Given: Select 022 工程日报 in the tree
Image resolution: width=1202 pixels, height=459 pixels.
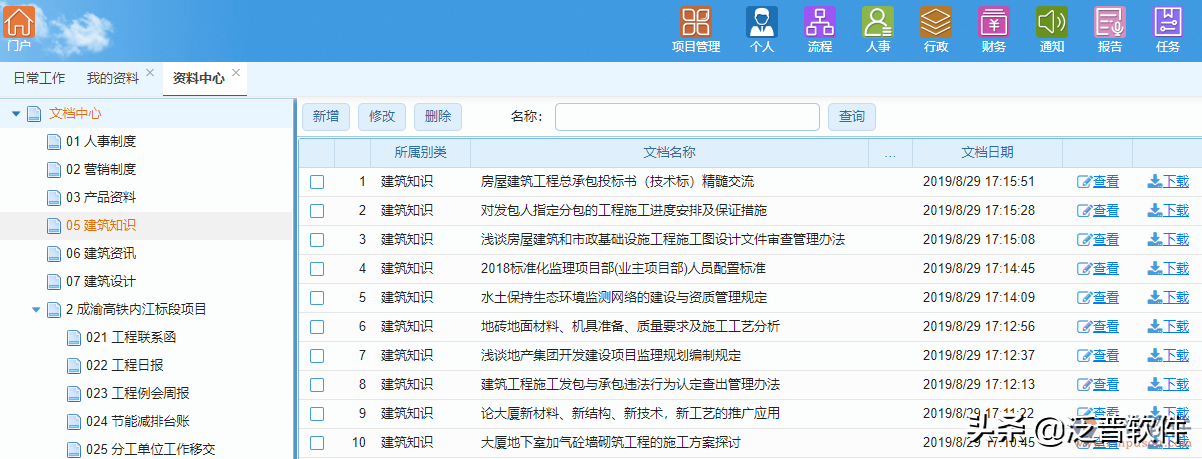Looking at the screenshot, I should (125, 366).
